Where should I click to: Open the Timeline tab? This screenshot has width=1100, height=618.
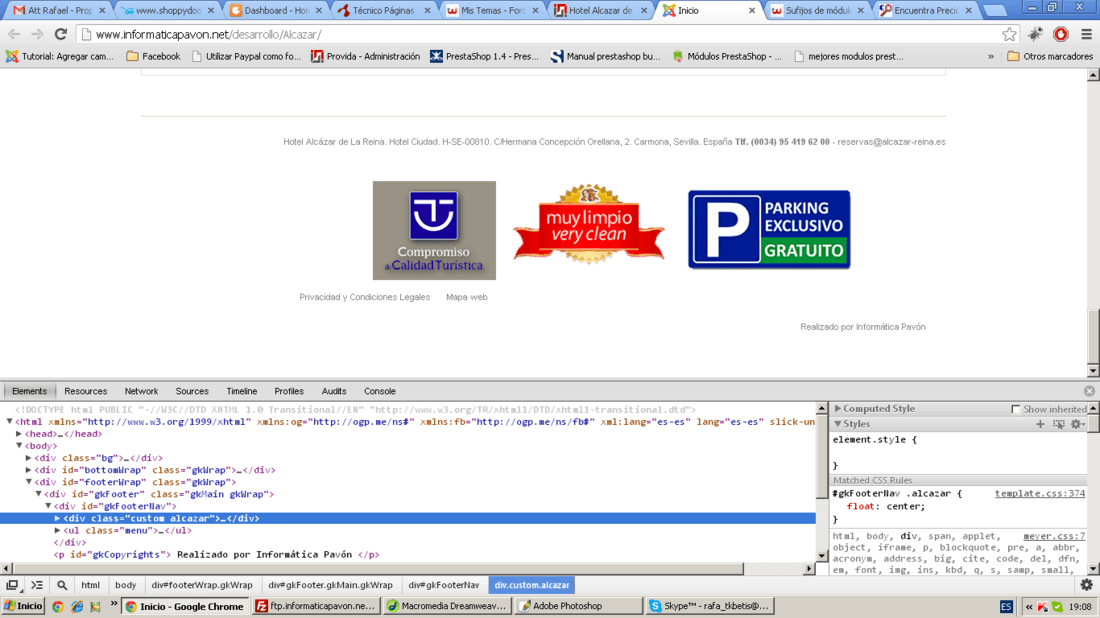241,391
